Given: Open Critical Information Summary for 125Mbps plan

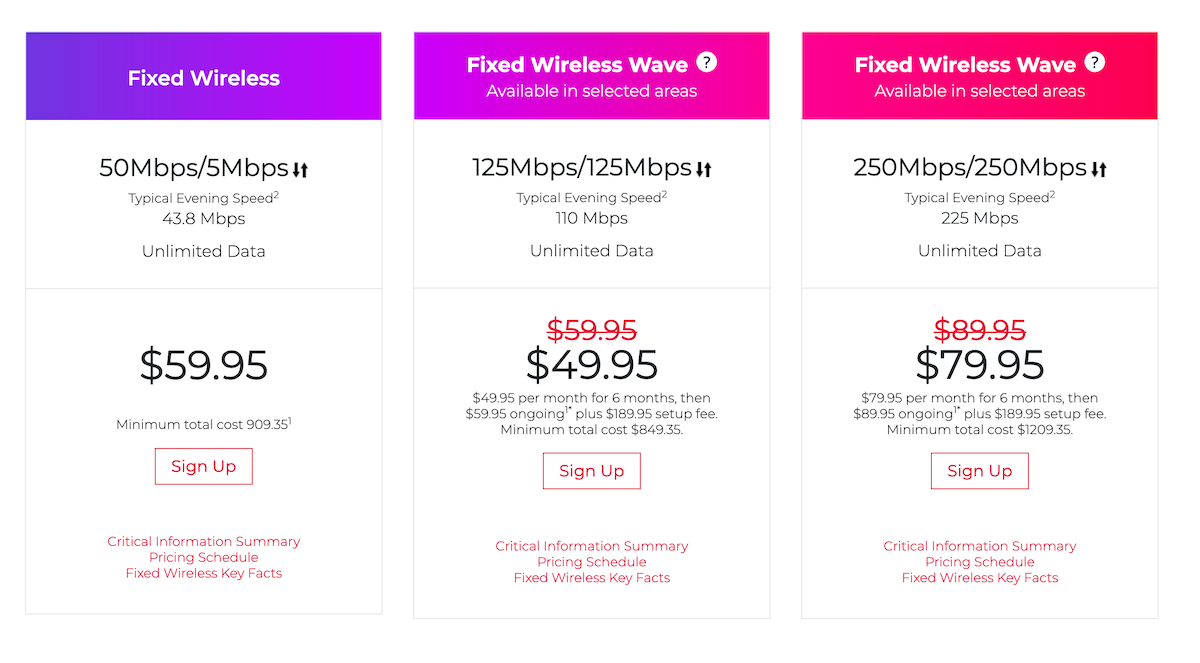Looking at the screenshot, I should coord(591,547).
